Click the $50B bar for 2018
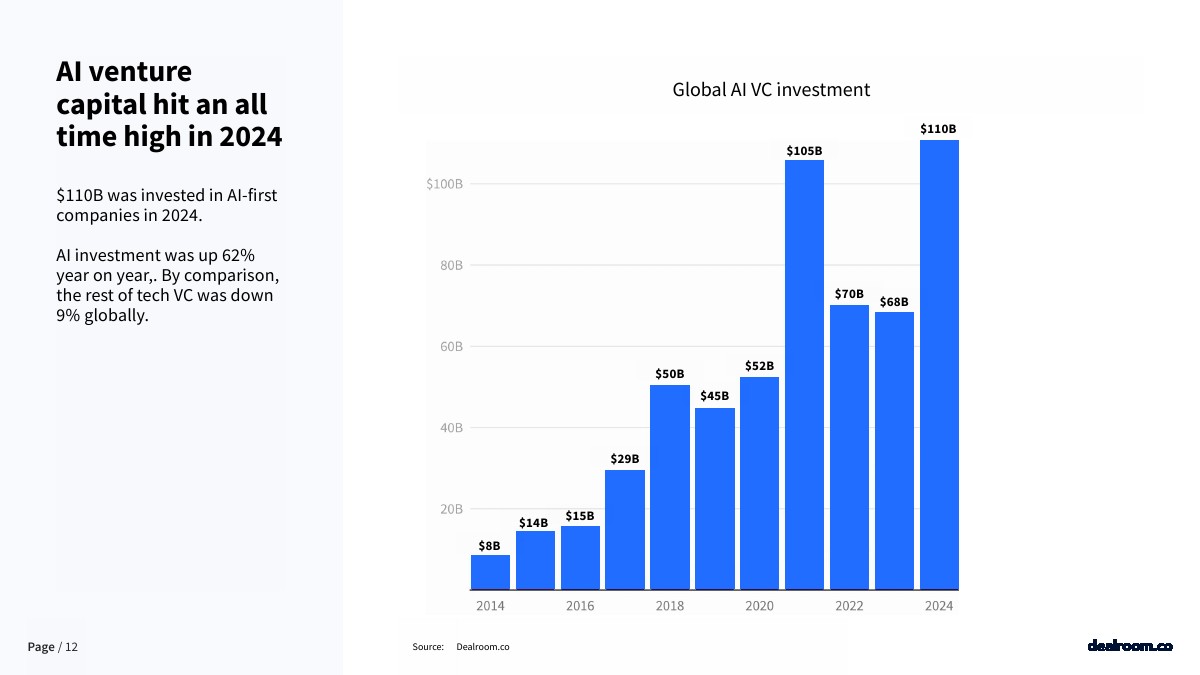Screen dimensions: 1200x675 coord(669,486)
